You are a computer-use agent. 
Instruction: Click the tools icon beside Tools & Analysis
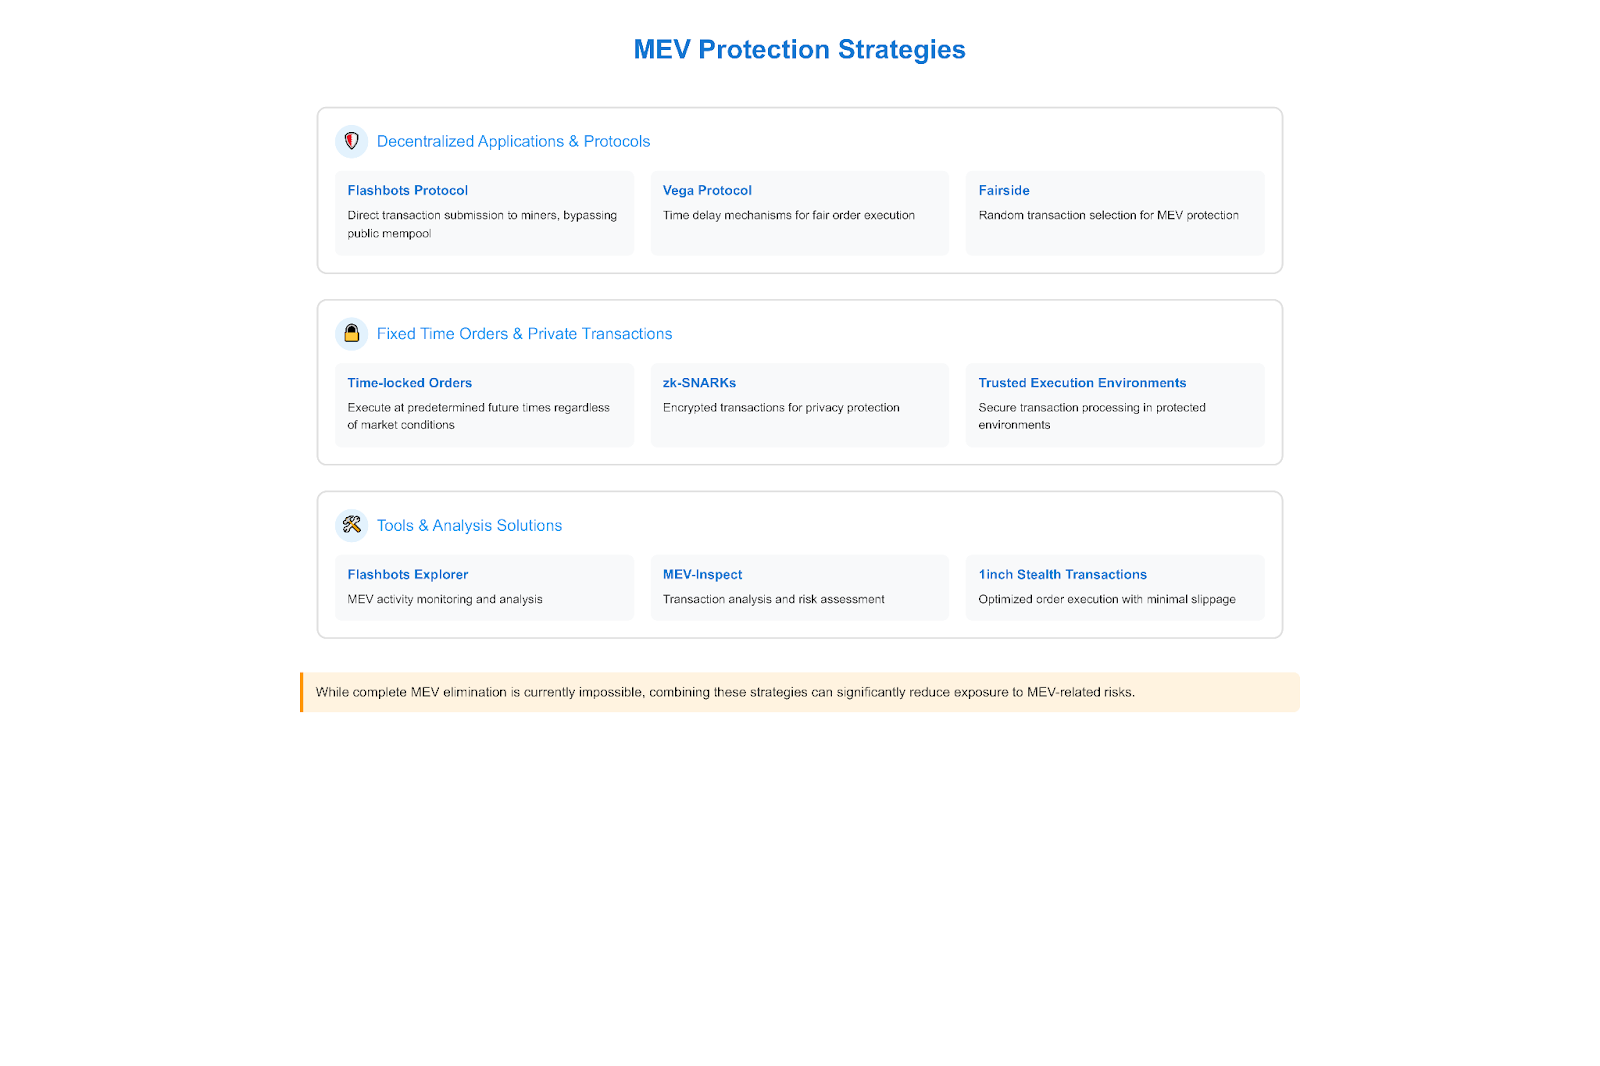point(351,525)
